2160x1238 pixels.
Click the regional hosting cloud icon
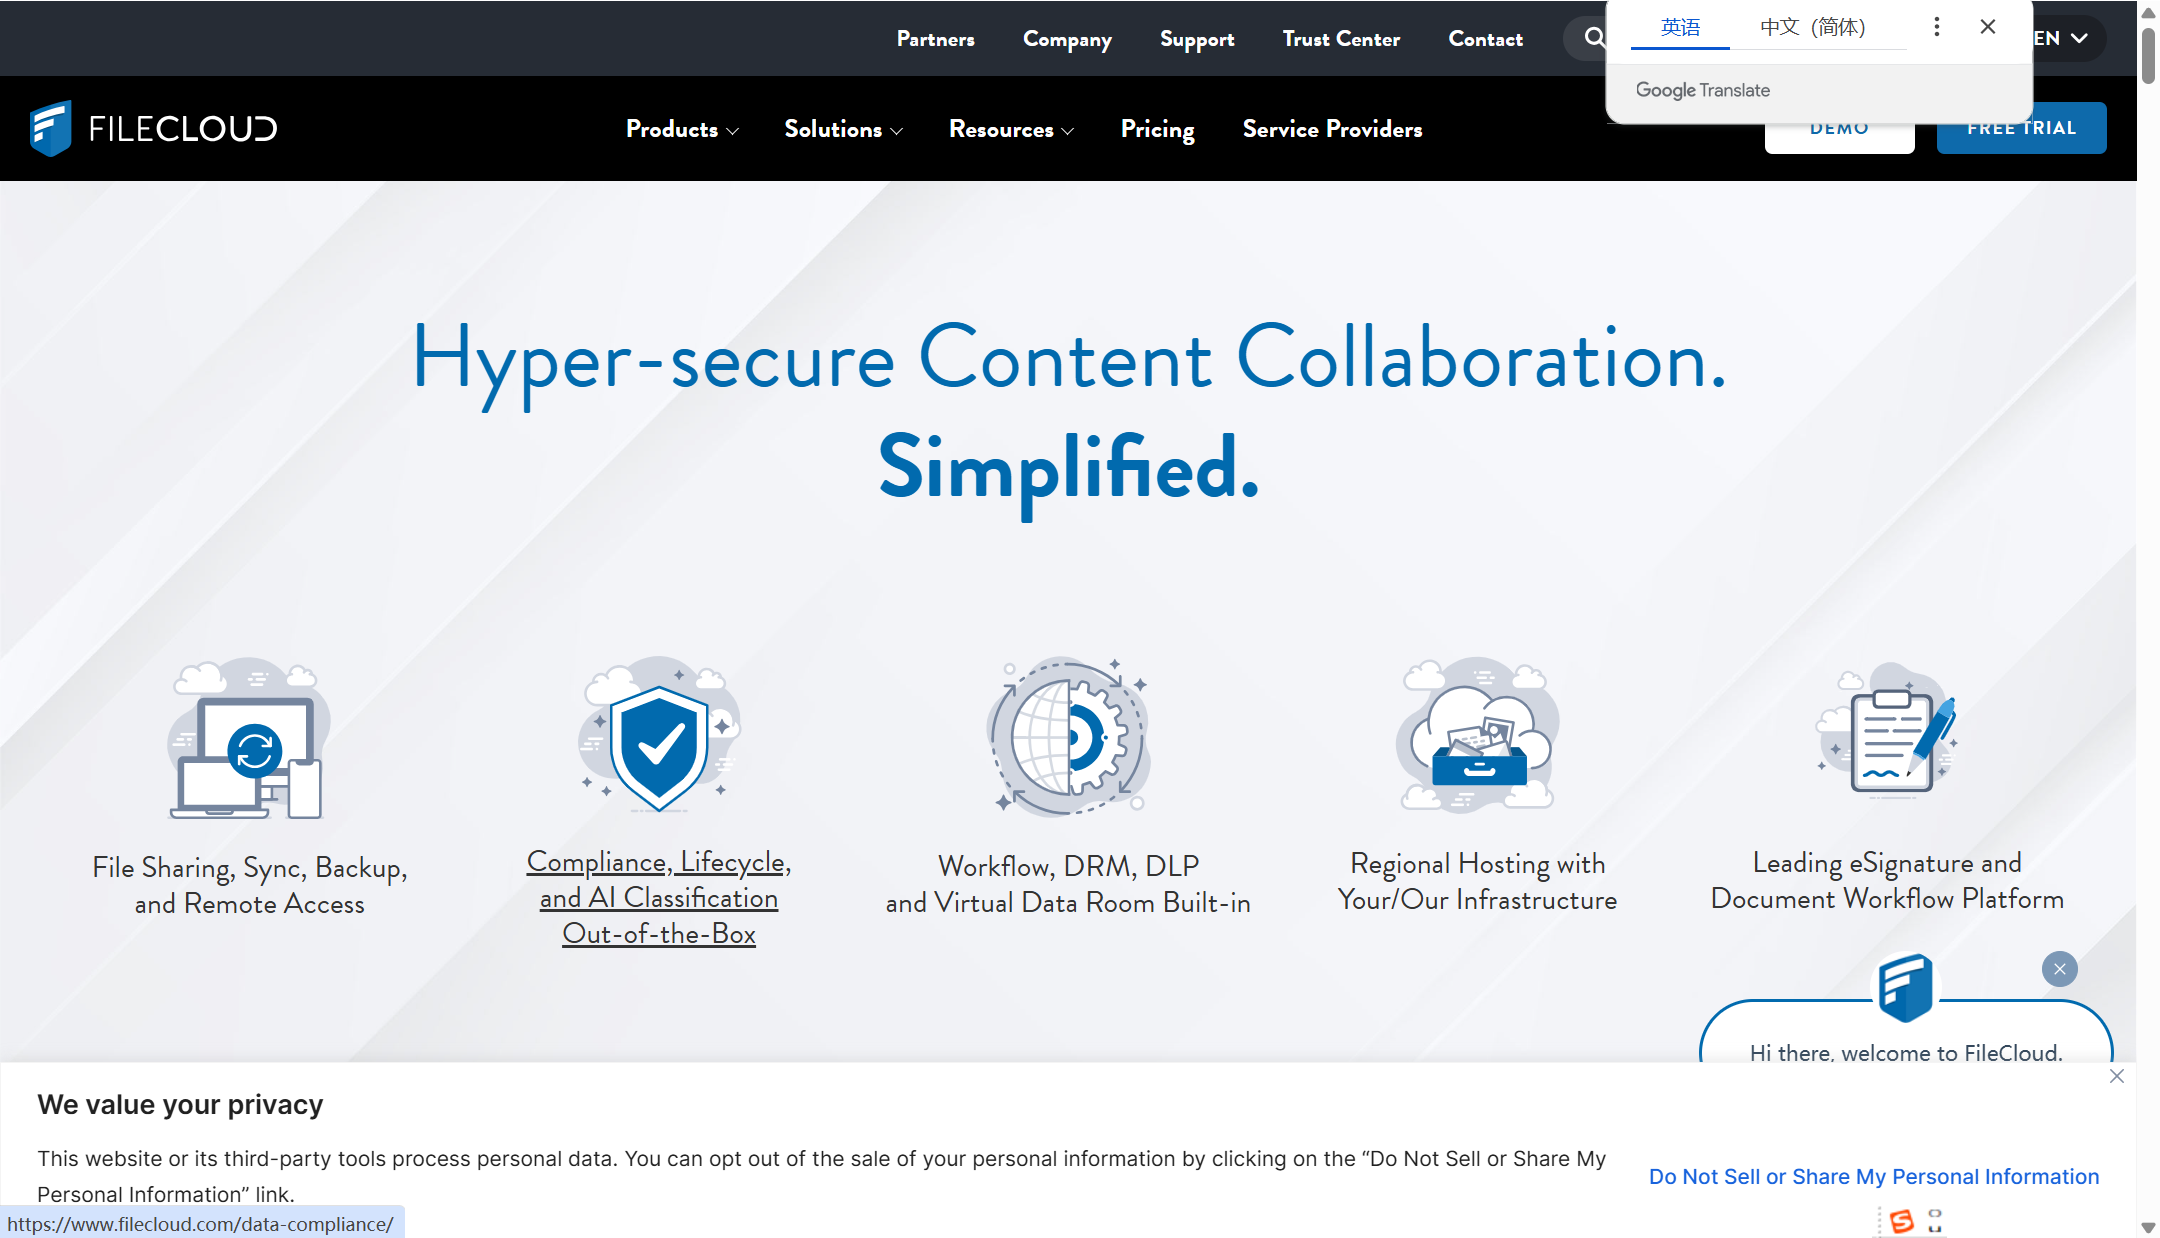(1477, 736)
